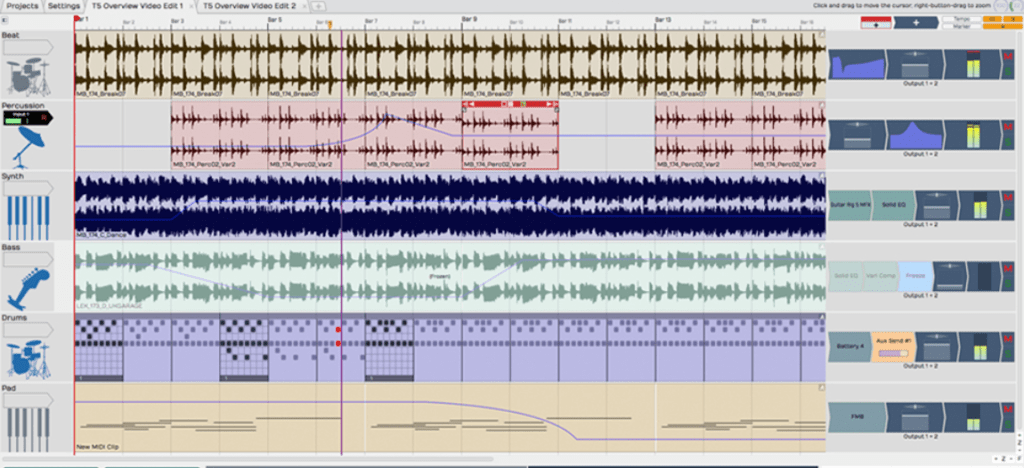The image size is (1024, 468).
Task: Solo the Beat track
Action: click(1008, 71)
